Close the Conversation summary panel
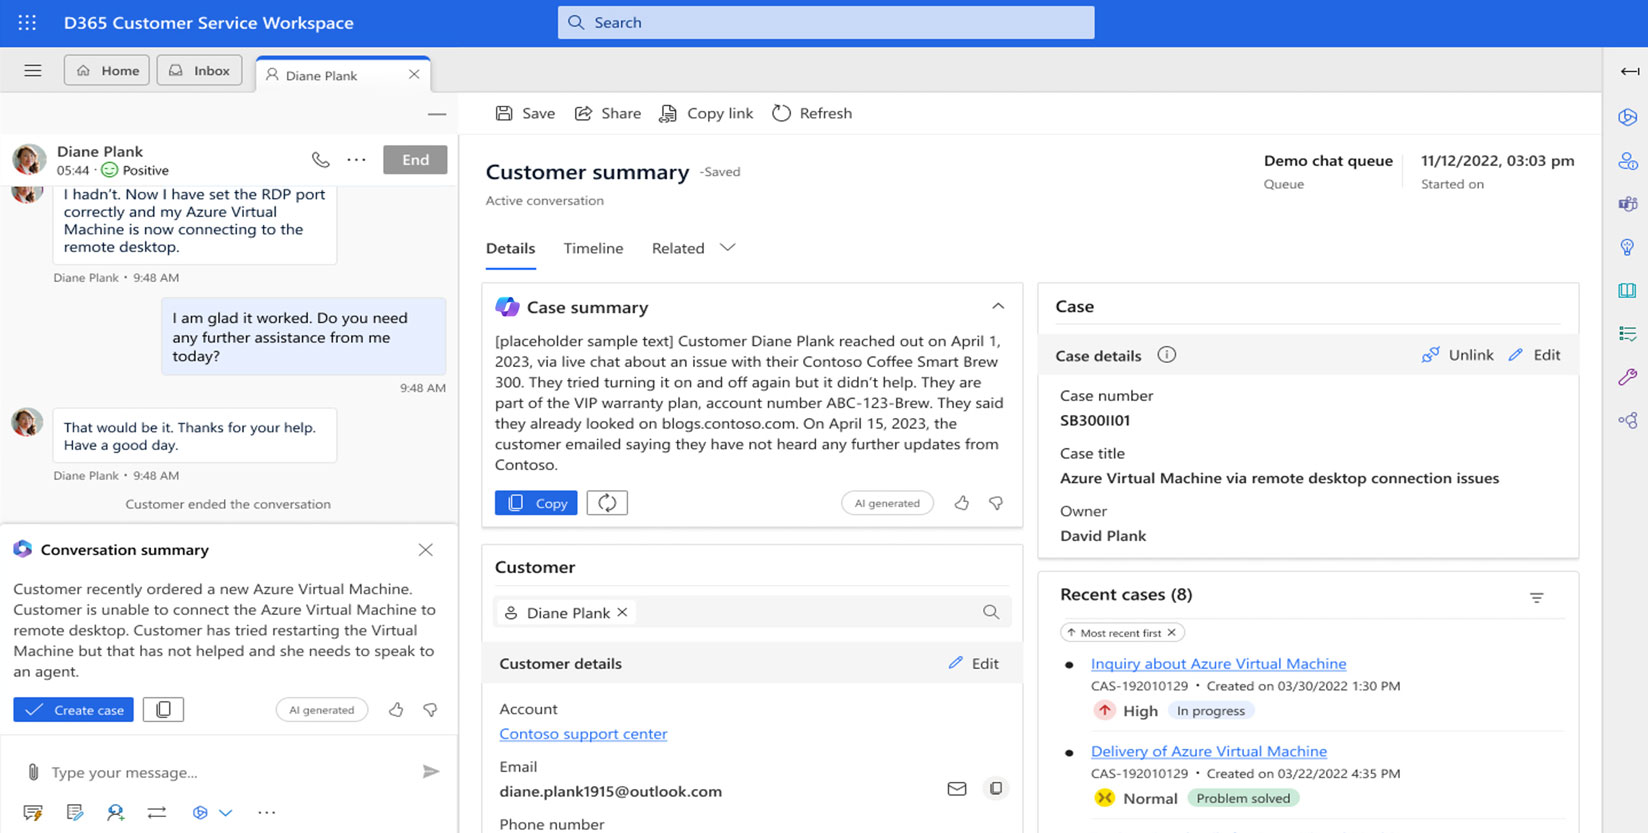Image resolution: width=1648 pixels, height=833 pixels. pos(426,550)
